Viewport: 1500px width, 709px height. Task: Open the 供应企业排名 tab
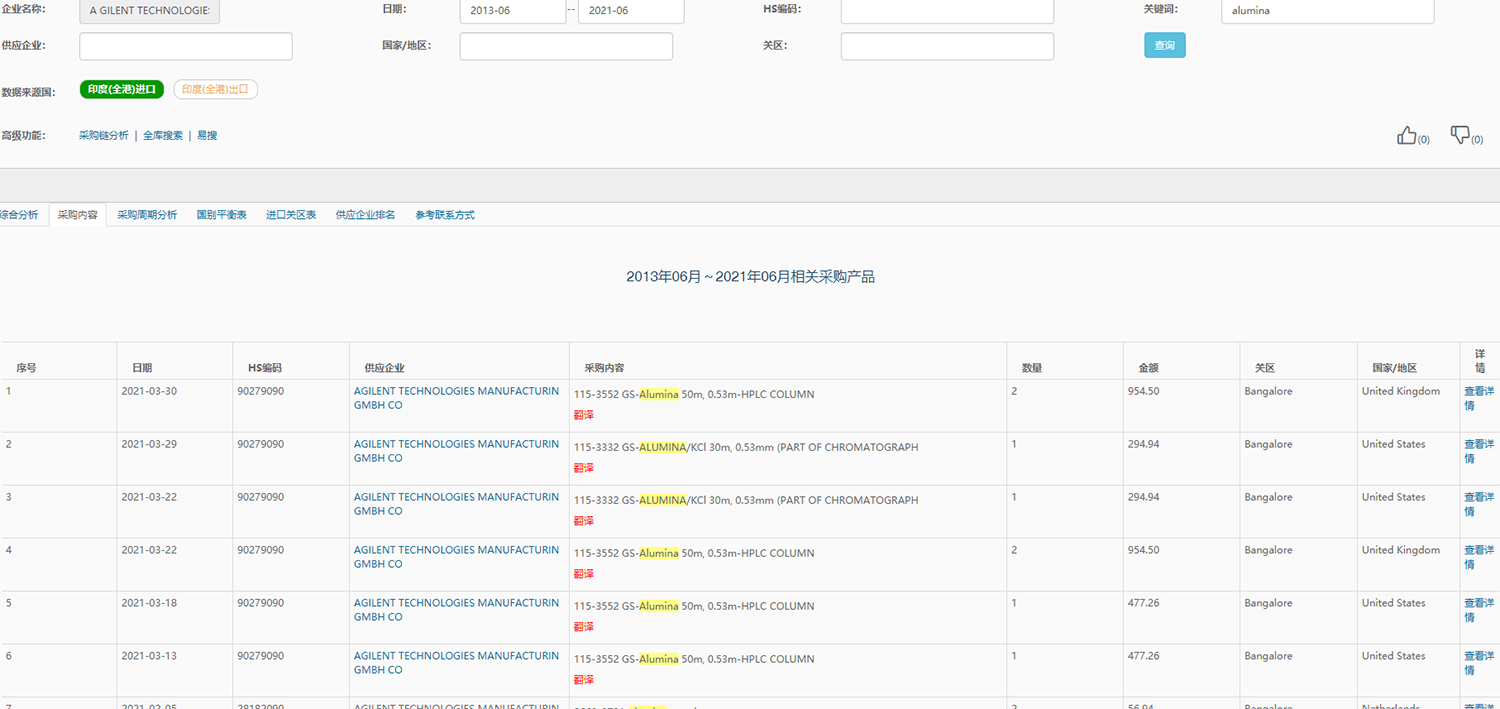(x=365, y=215)
